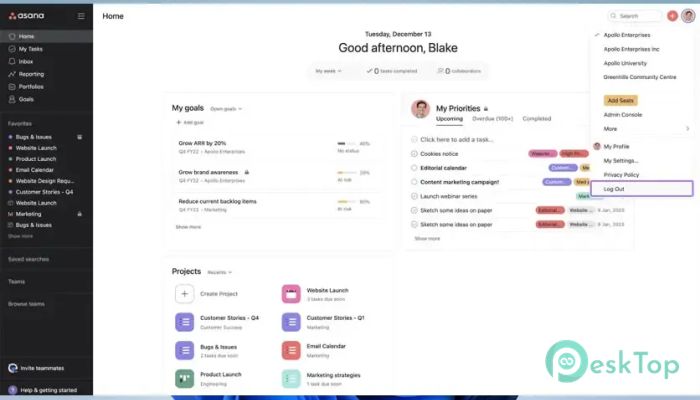Open favorite Email Calendar project
The image size is (700, 400).
point(34,170)
